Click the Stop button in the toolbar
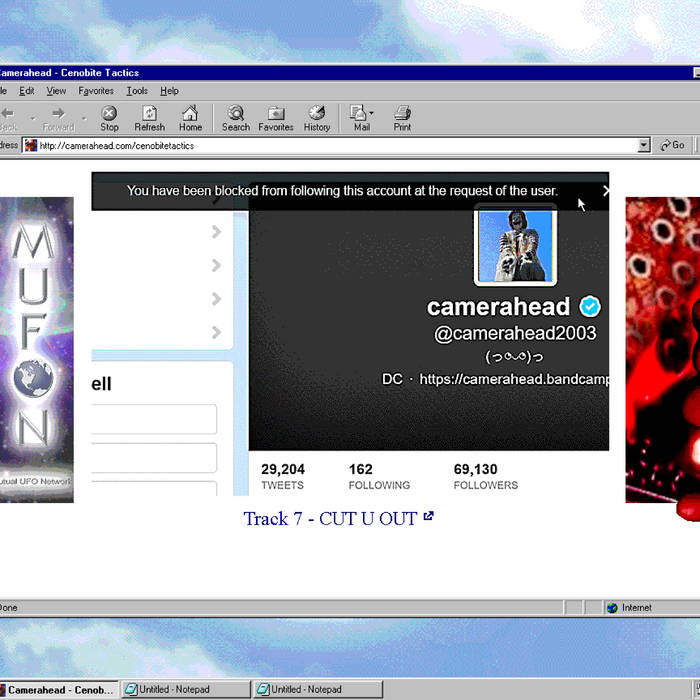Image resolution: width=700 pixels, height=700 pixels. [x=109, y=117]
